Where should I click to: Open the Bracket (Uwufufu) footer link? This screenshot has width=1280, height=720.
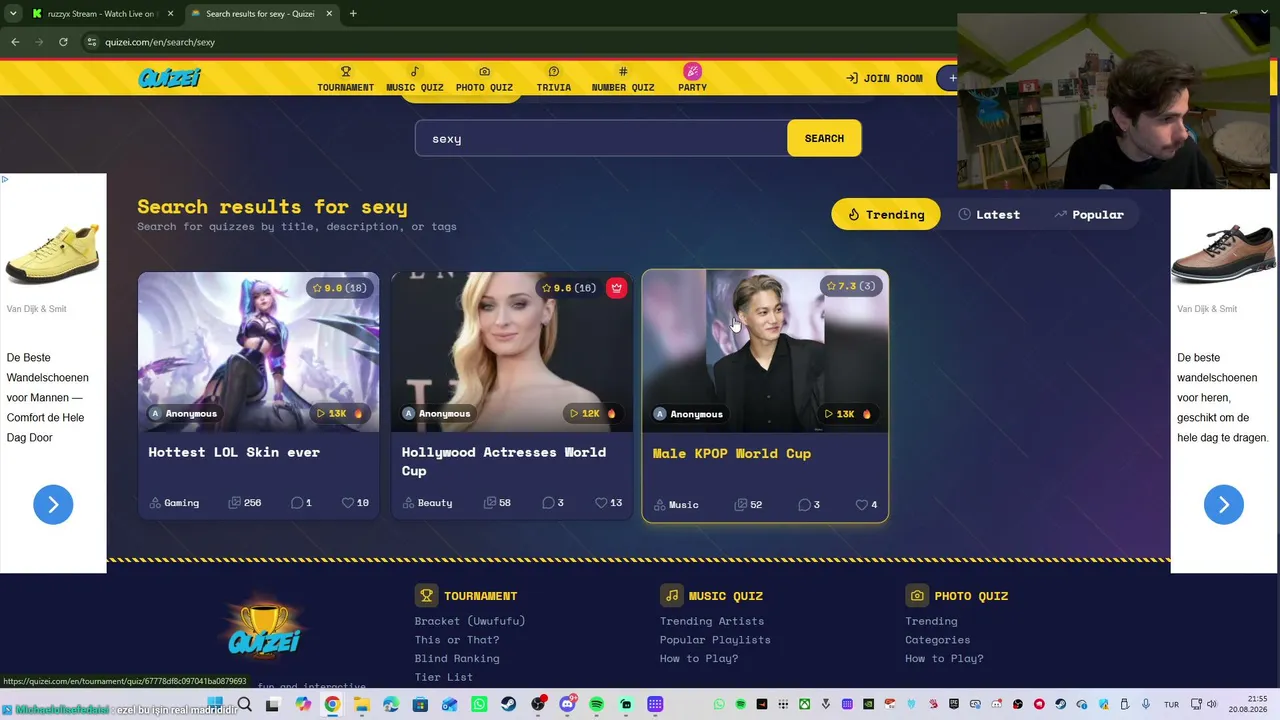pyautogui.click(x=470, y=621)
